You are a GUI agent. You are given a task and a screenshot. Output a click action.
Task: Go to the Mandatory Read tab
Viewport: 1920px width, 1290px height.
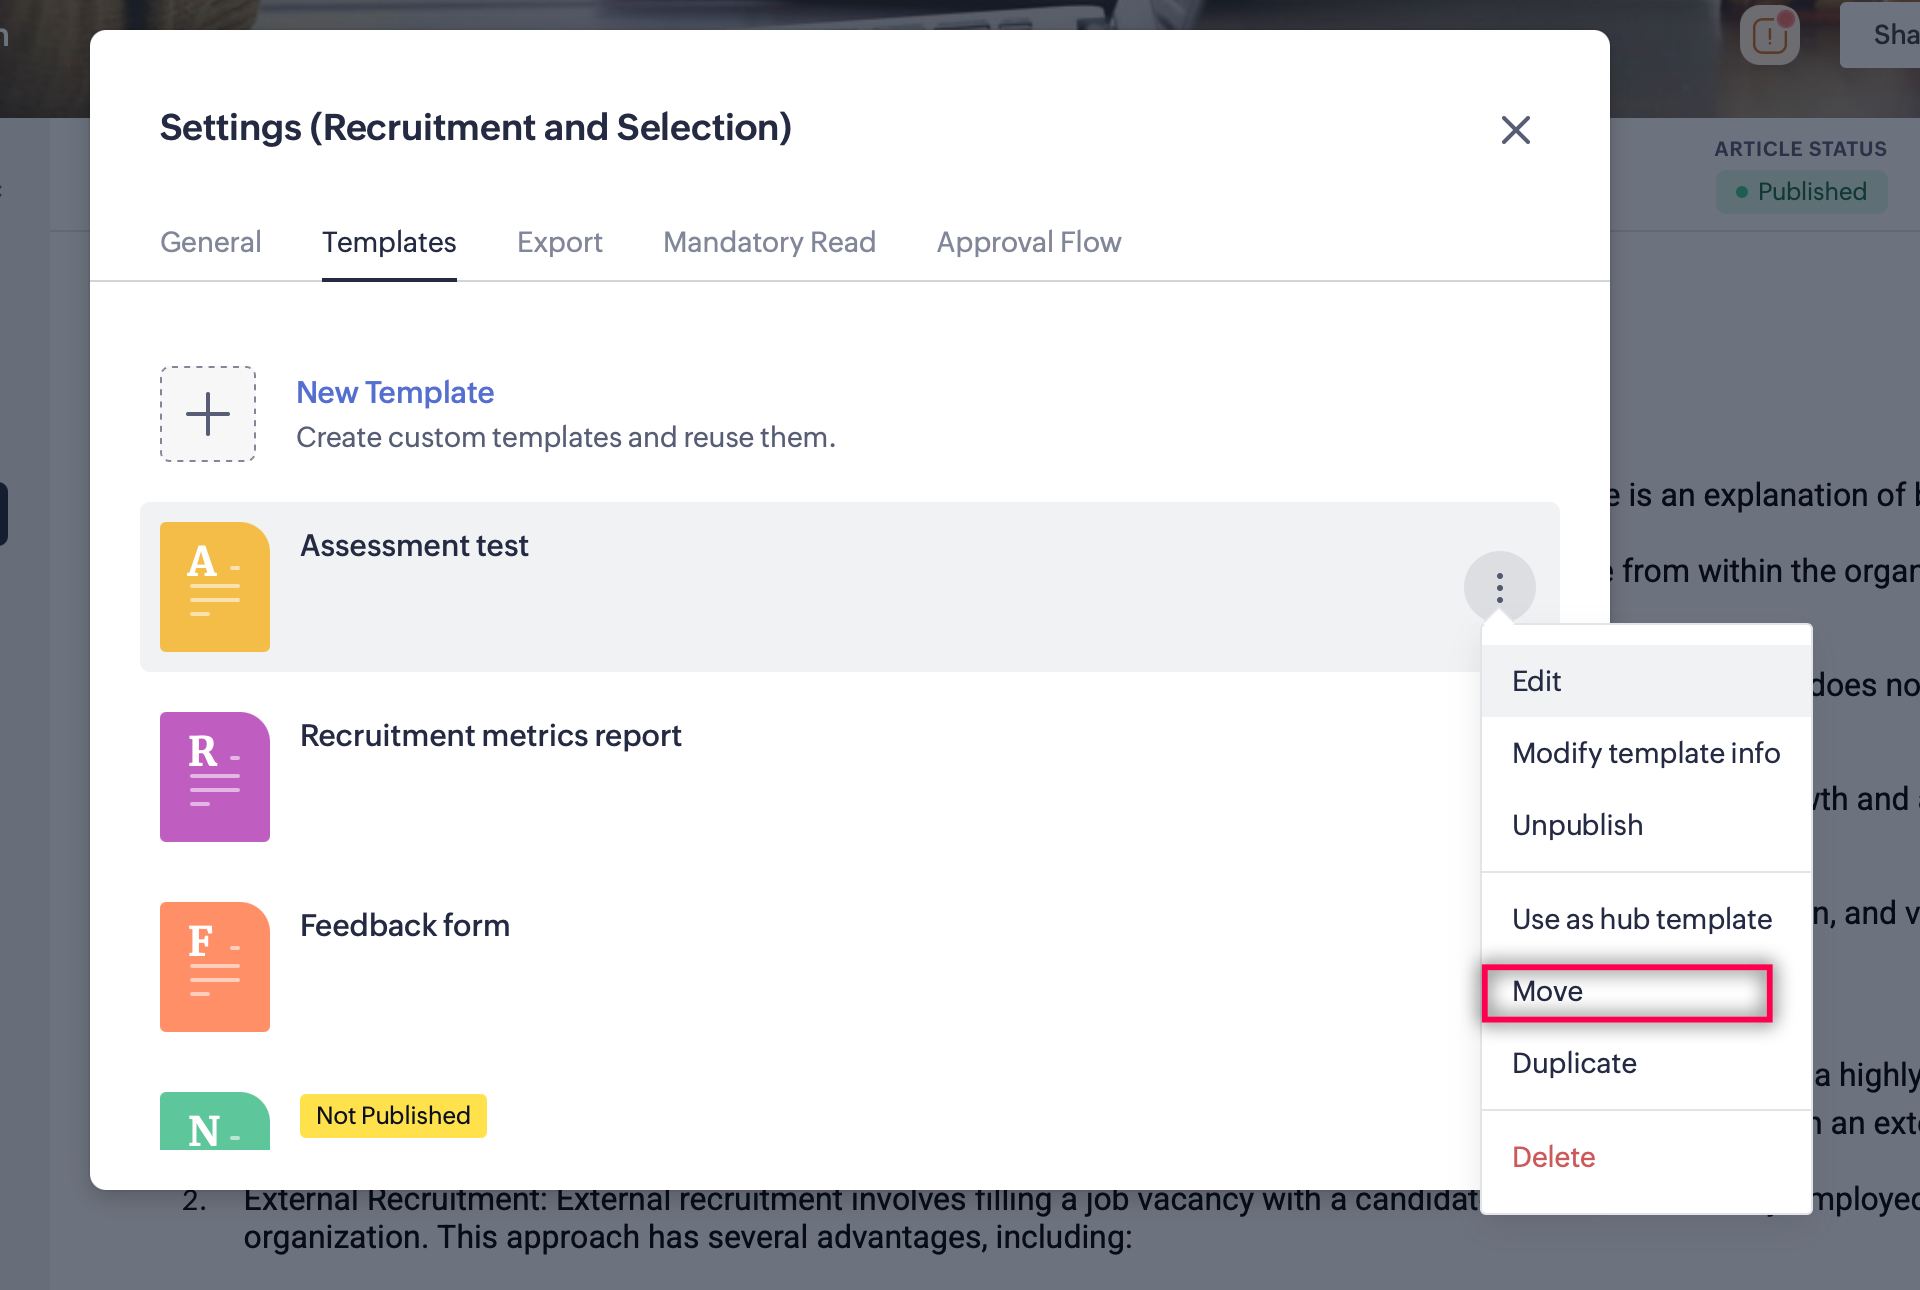[769, 242]
